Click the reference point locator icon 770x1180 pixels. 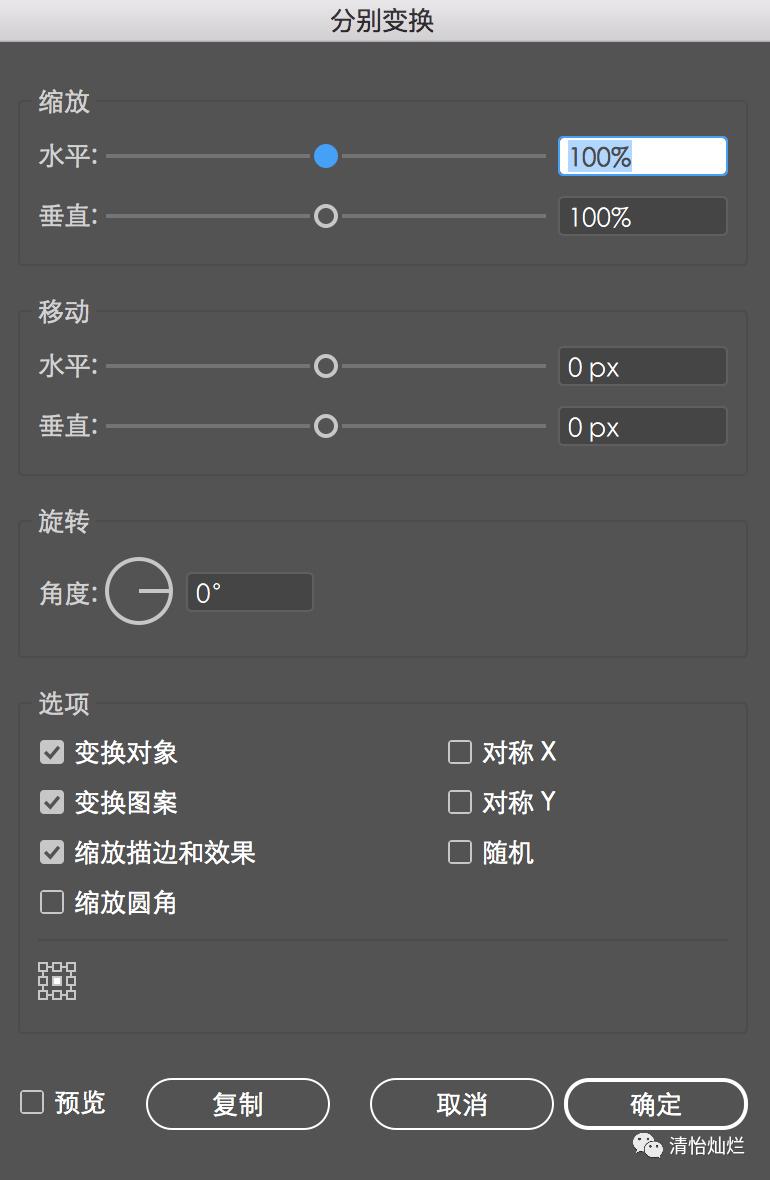coord(57,981)
